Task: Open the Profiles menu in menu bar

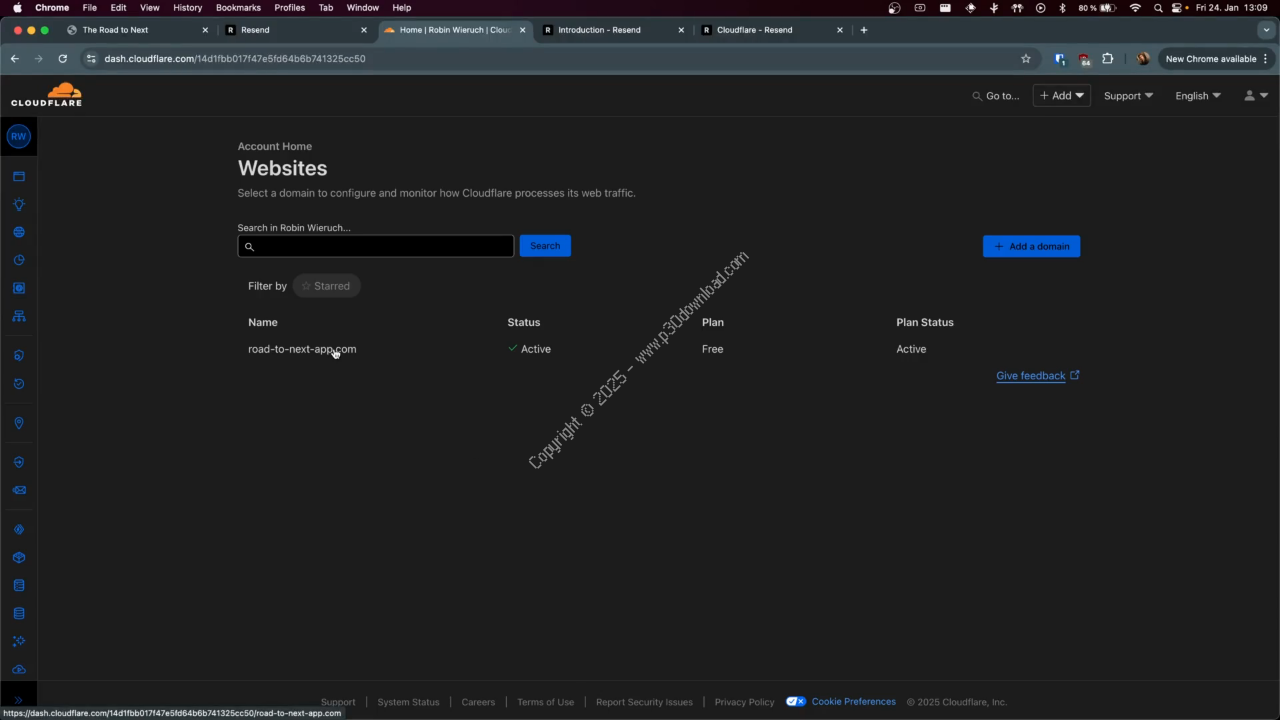Action: [x=290, y=8]
